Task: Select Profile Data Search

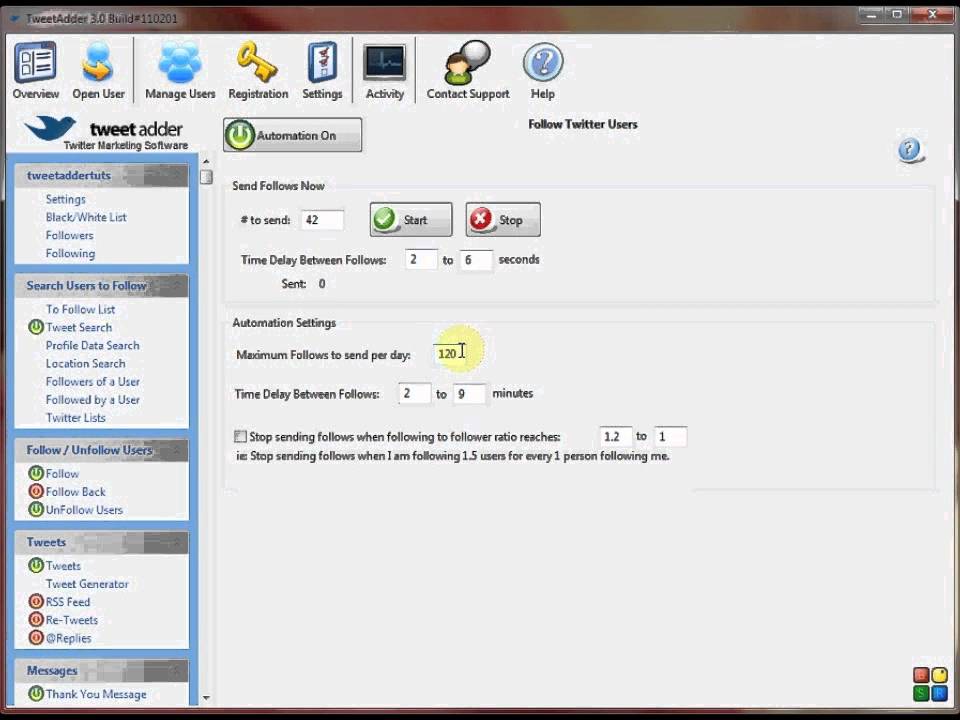Action: tap(92, 345)
